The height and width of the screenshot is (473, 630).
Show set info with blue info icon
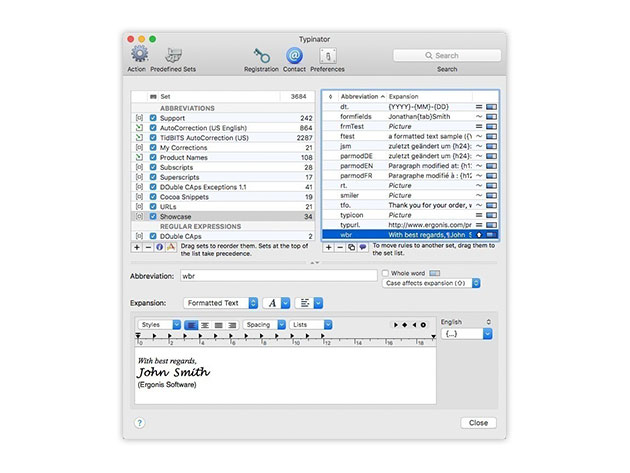coord(160,247)
